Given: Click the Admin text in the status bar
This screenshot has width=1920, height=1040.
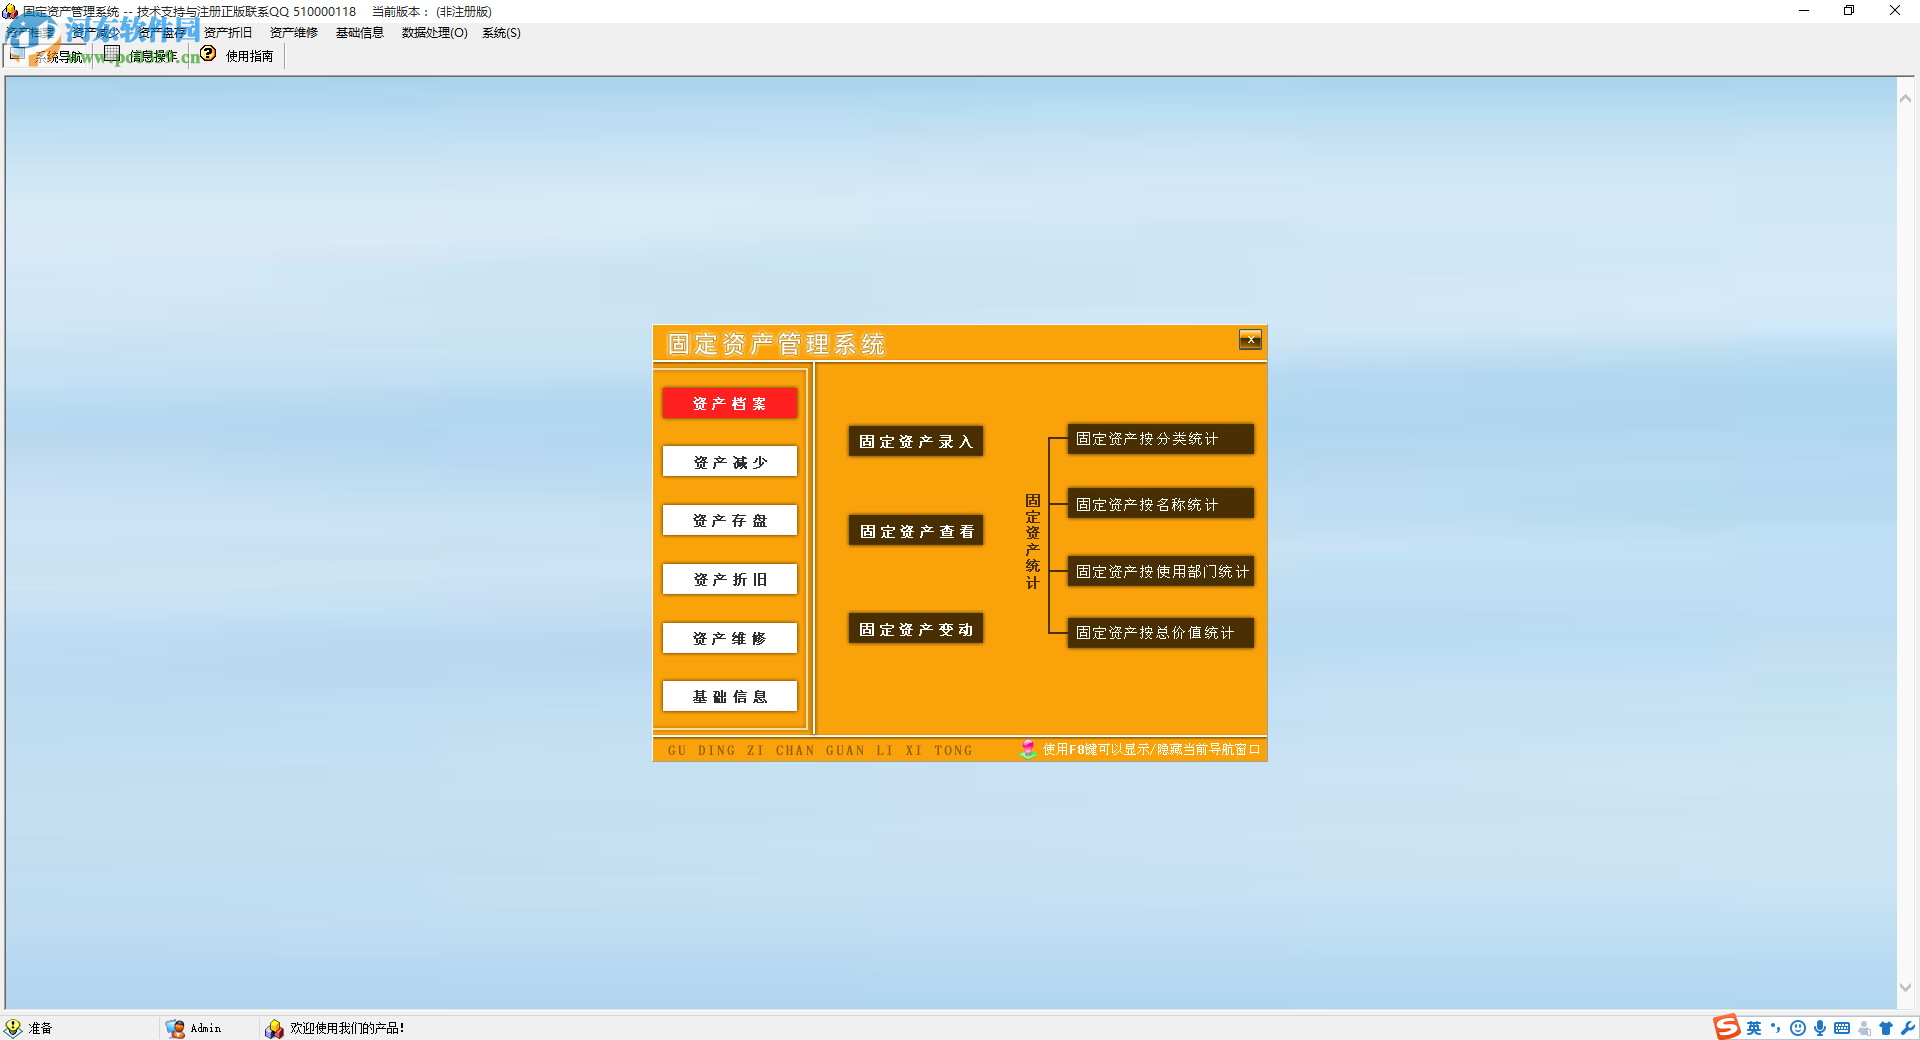Looking at the screenshot, I should (206, 1028).
